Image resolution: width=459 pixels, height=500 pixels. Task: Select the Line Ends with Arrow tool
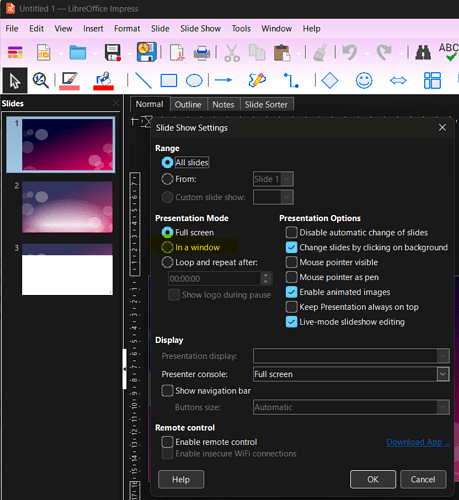coord(223,80)
